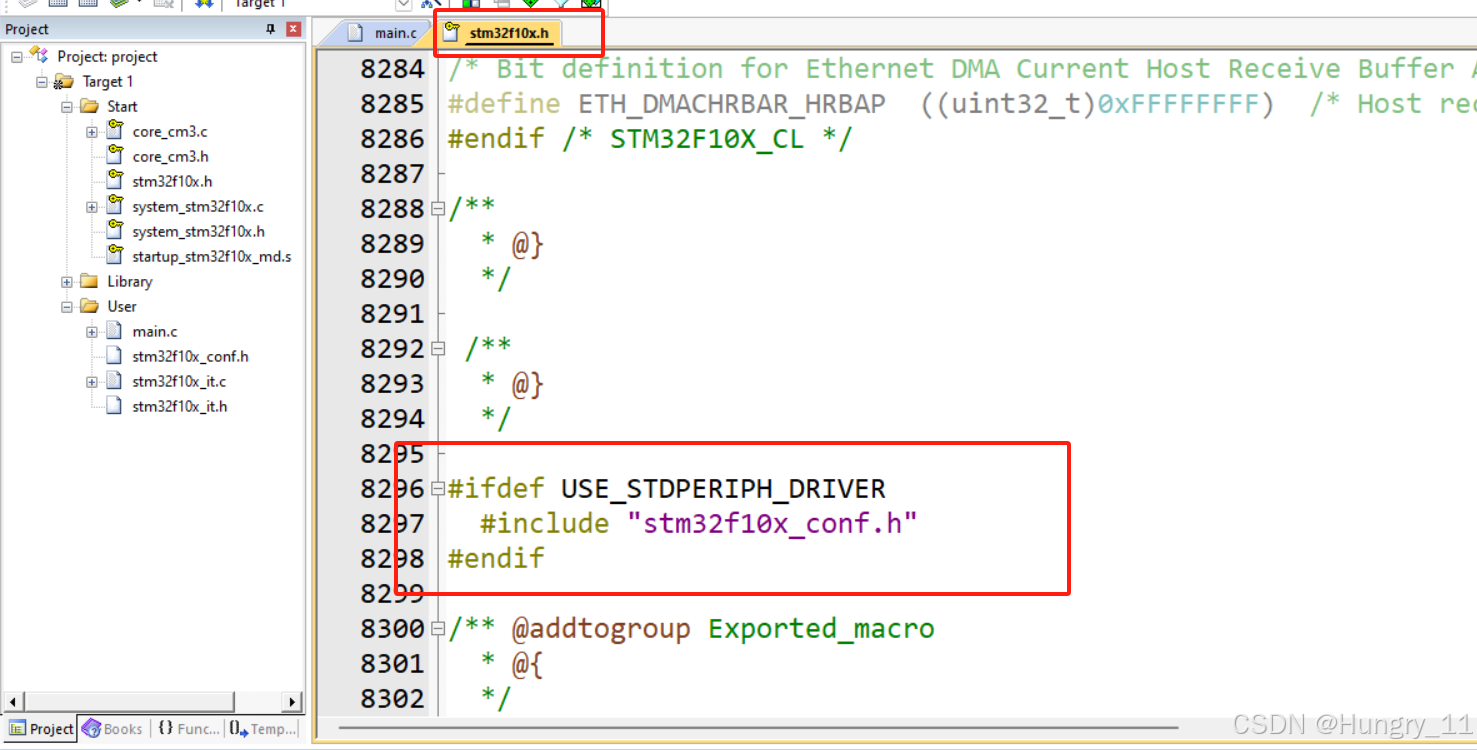Open the Project tab at panel bottom
This screenshot has height=750, width=1477.
click(40, 729)
